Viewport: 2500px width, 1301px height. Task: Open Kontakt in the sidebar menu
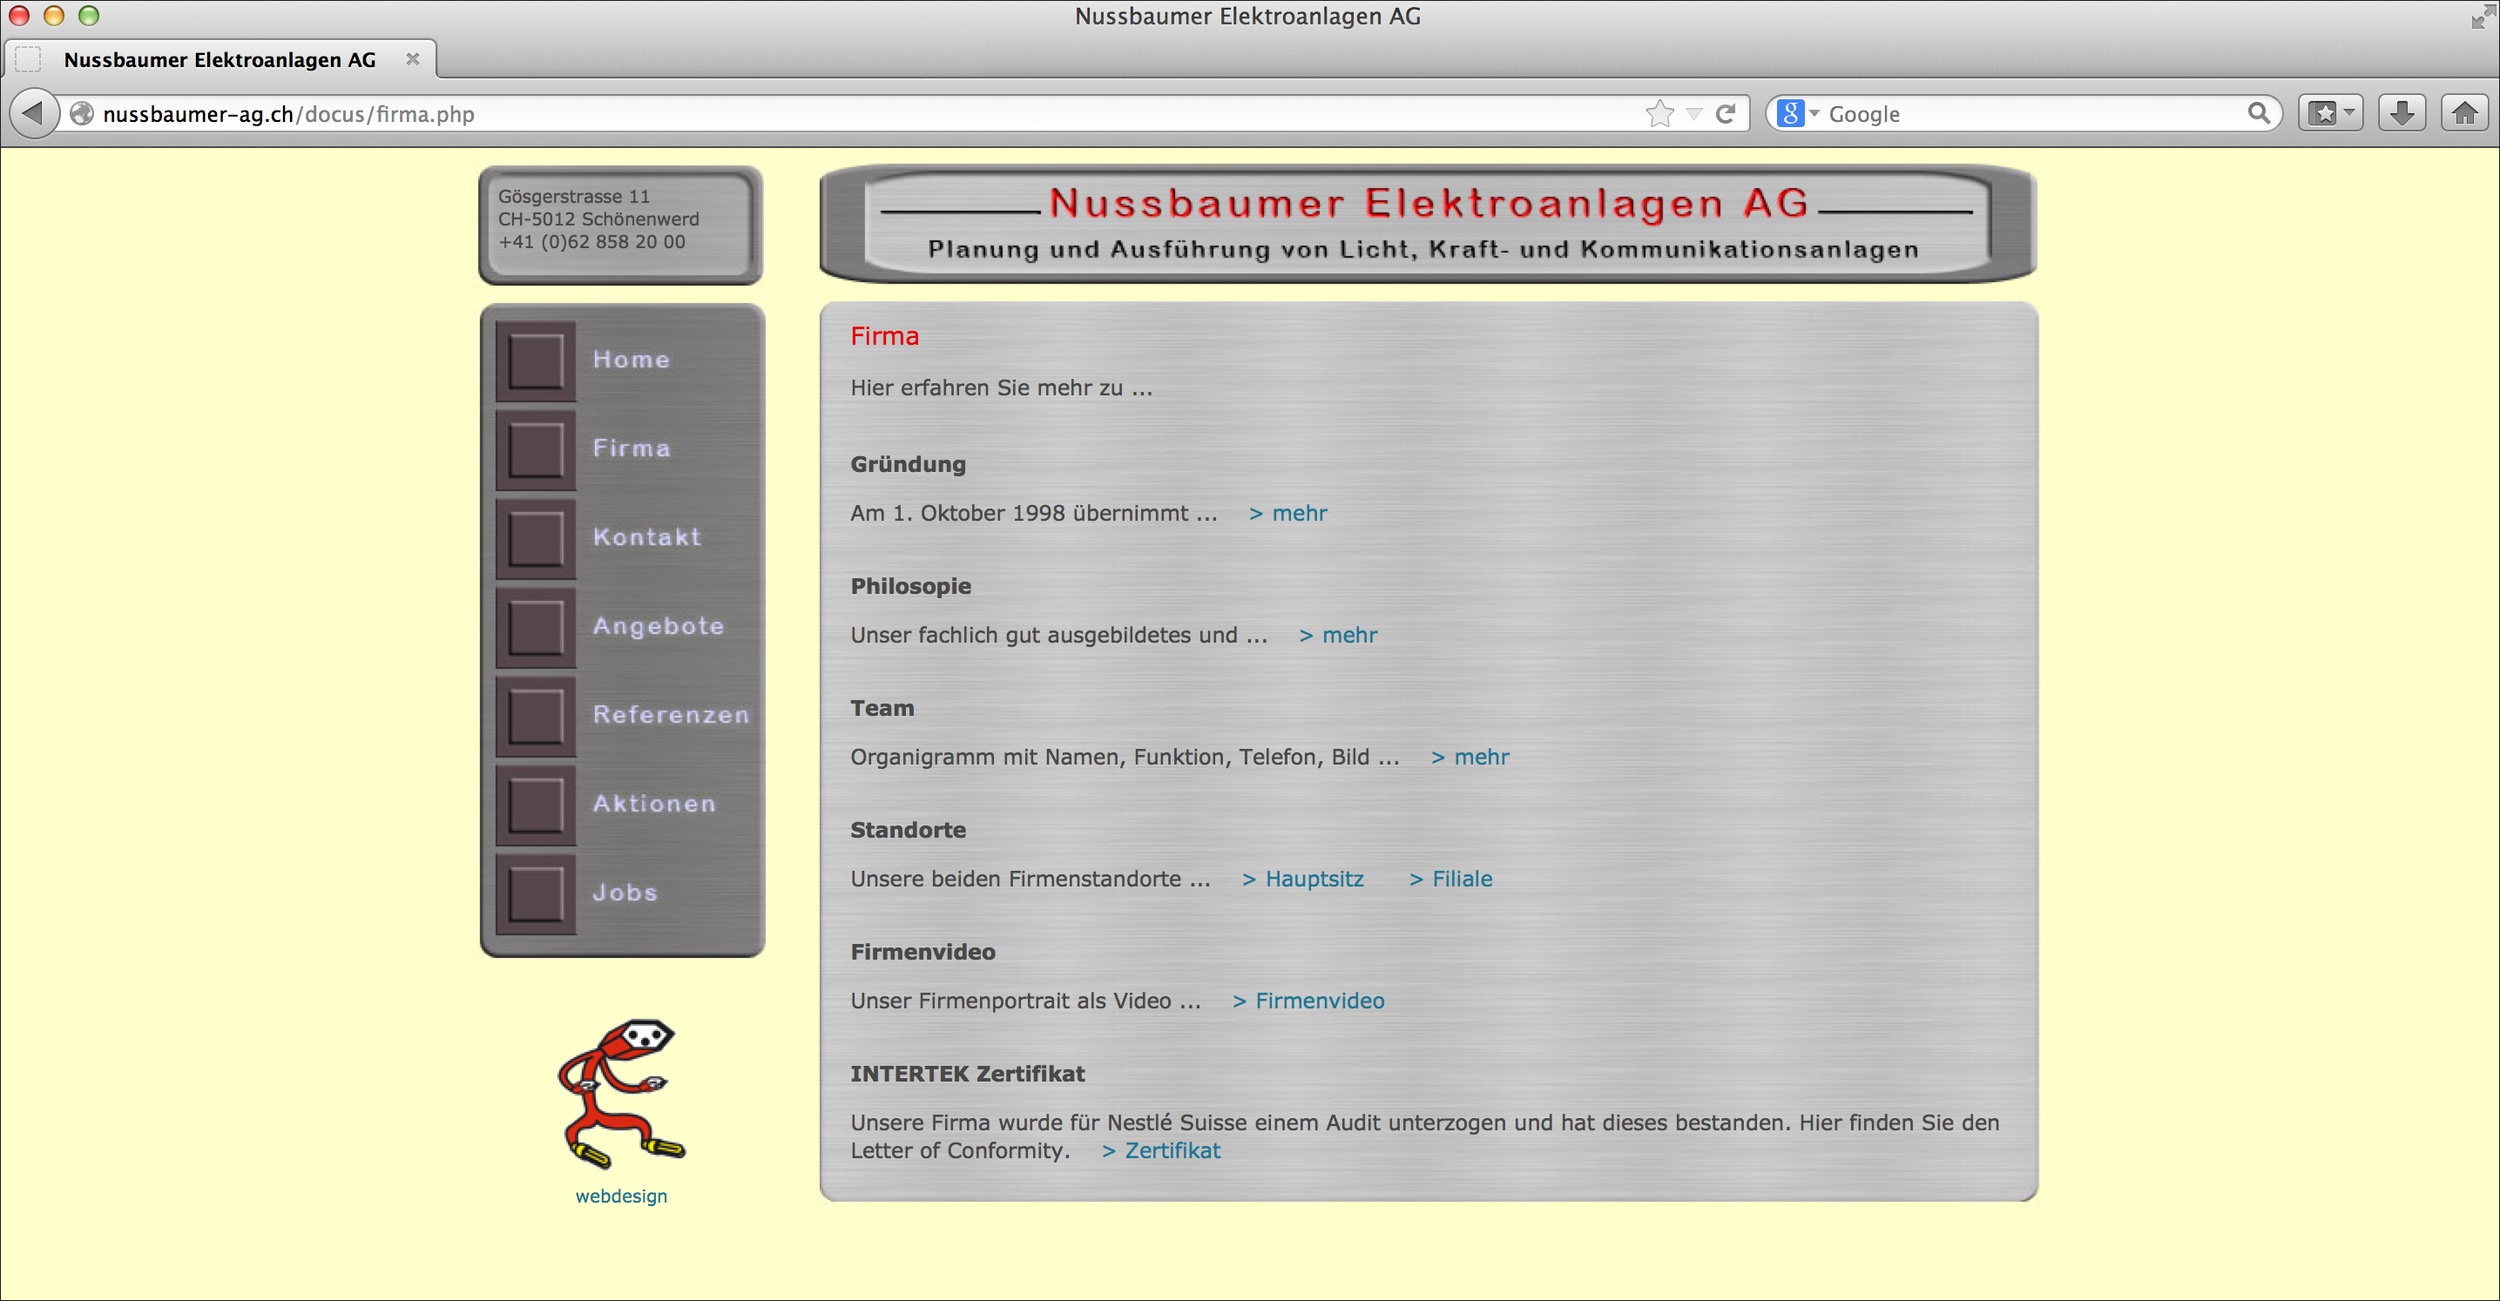[647, 537]
